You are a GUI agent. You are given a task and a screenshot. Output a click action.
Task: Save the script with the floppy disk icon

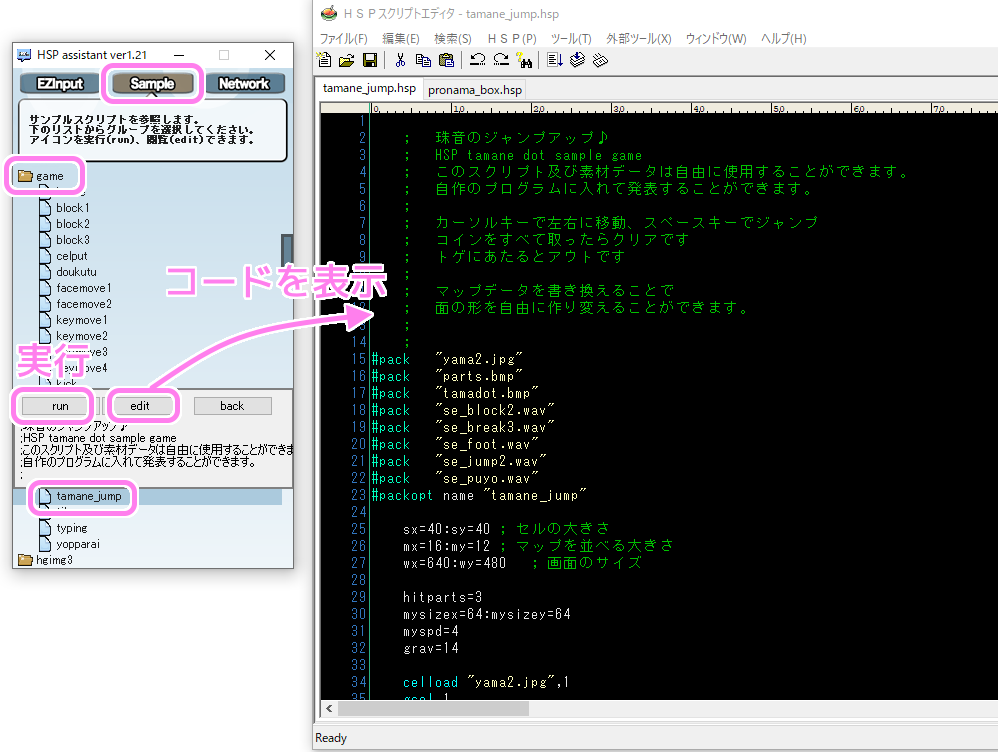[371, 60]
